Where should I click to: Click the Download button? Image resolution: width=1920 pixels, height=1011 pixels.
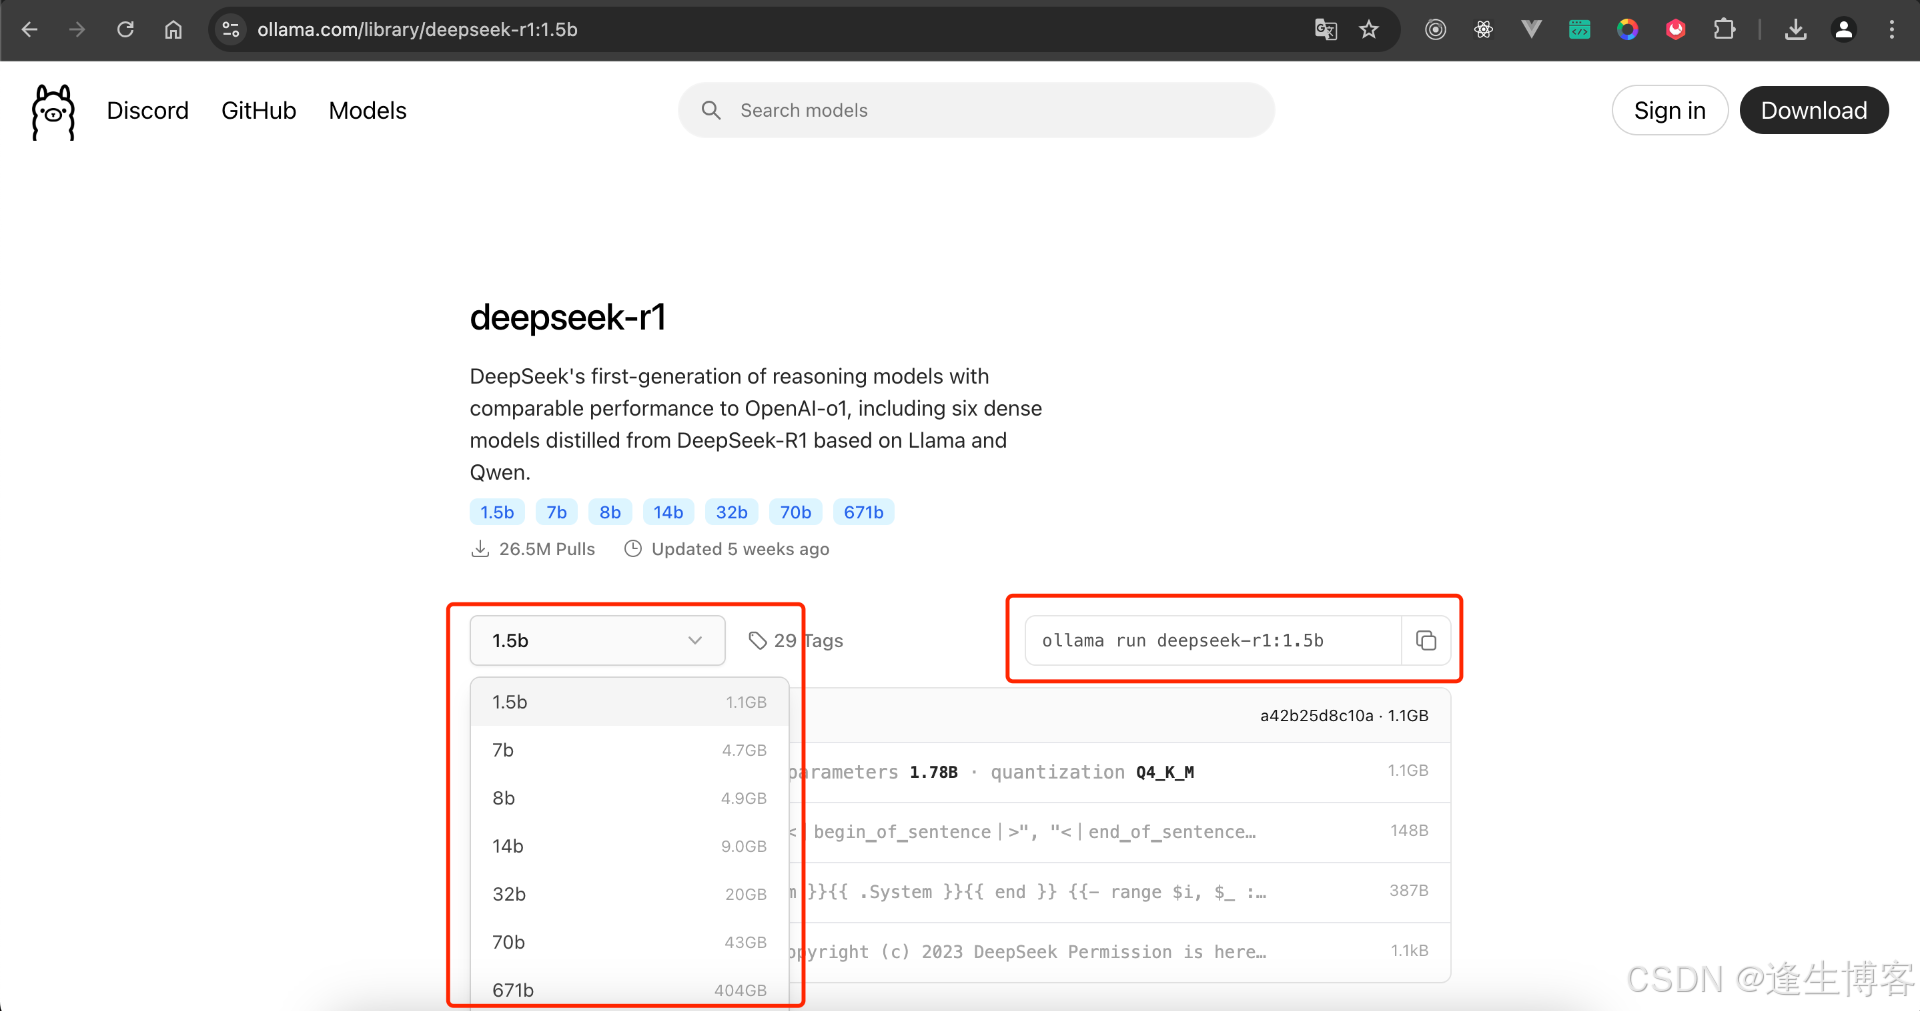coord(1814,110)
